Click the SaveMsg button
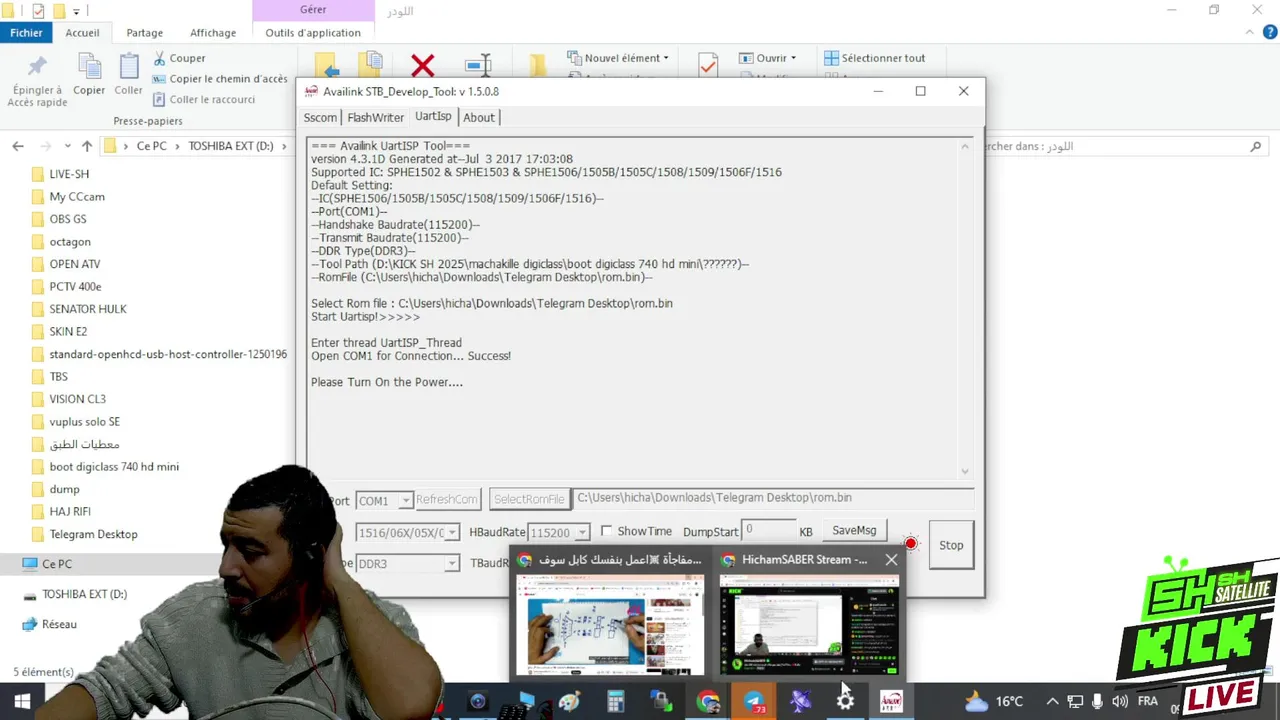 coord(854,530)
